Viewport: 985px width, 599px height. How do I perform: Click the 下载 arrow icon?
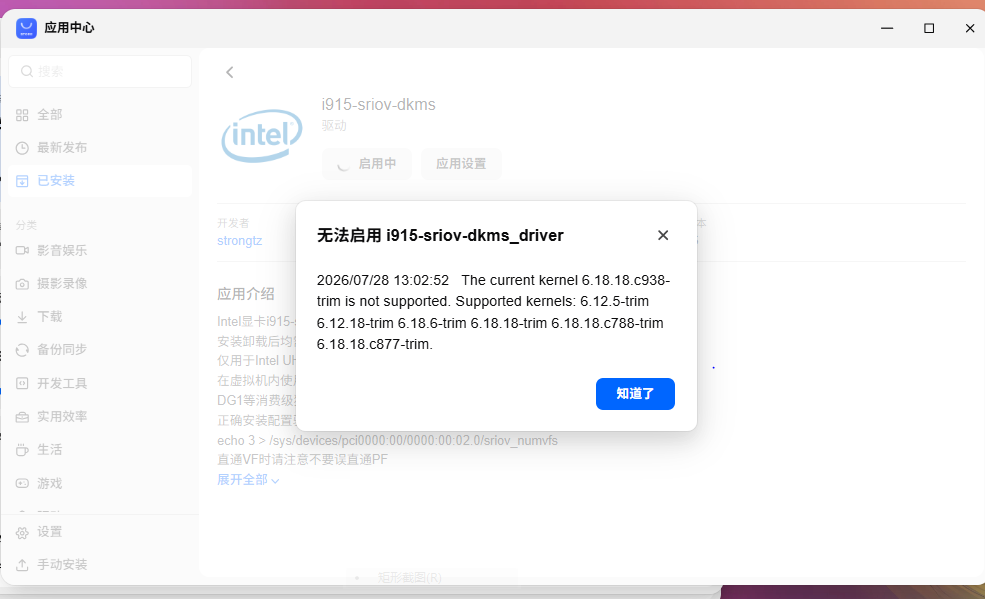pyautogui.click(x=22, y=317)
